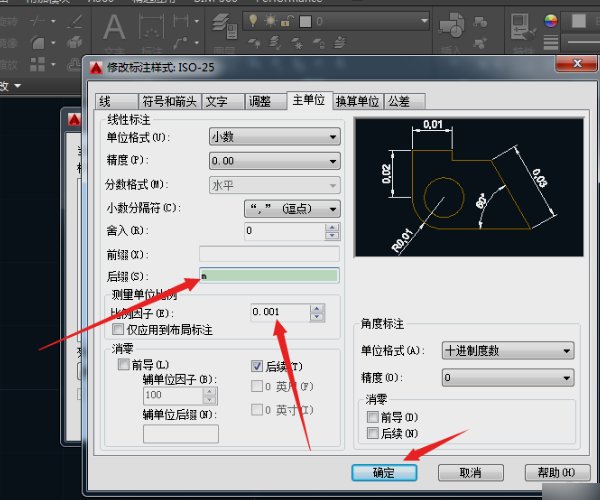
Task: Expand the Fillet tool dropdown arrow
Action: pos(53,42)
